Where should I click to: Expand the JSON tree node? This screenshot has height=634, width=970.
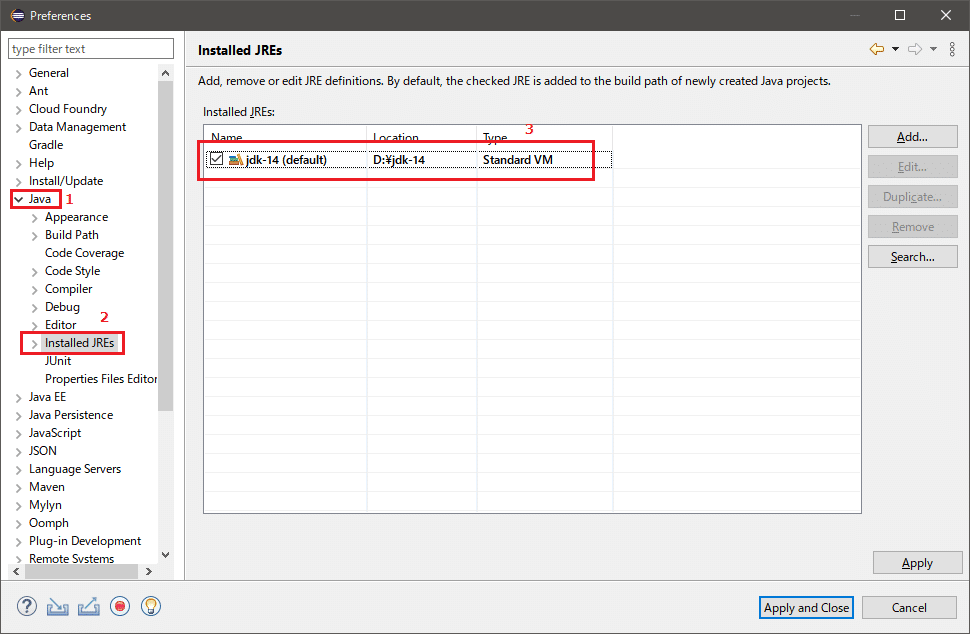coord(19,452)
